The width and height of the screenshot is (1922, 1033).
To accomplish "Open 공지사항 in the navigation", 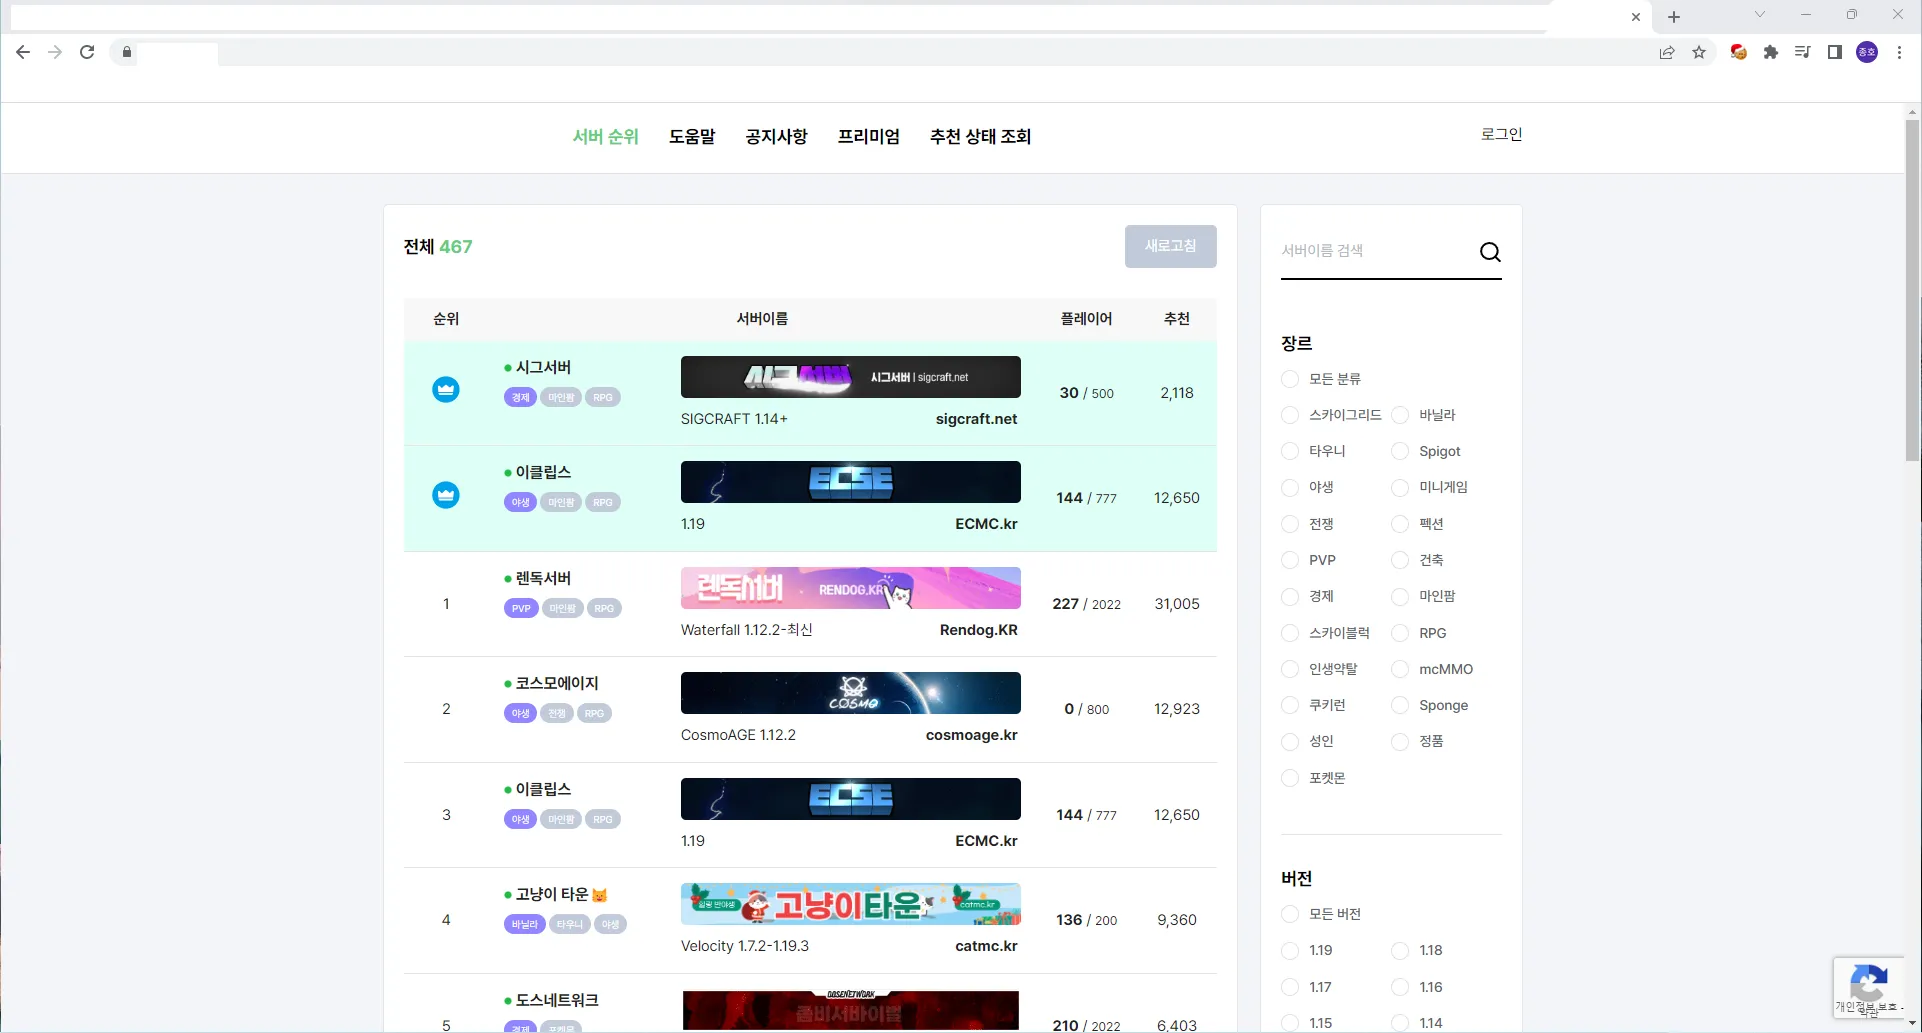I will pos(776,136).
